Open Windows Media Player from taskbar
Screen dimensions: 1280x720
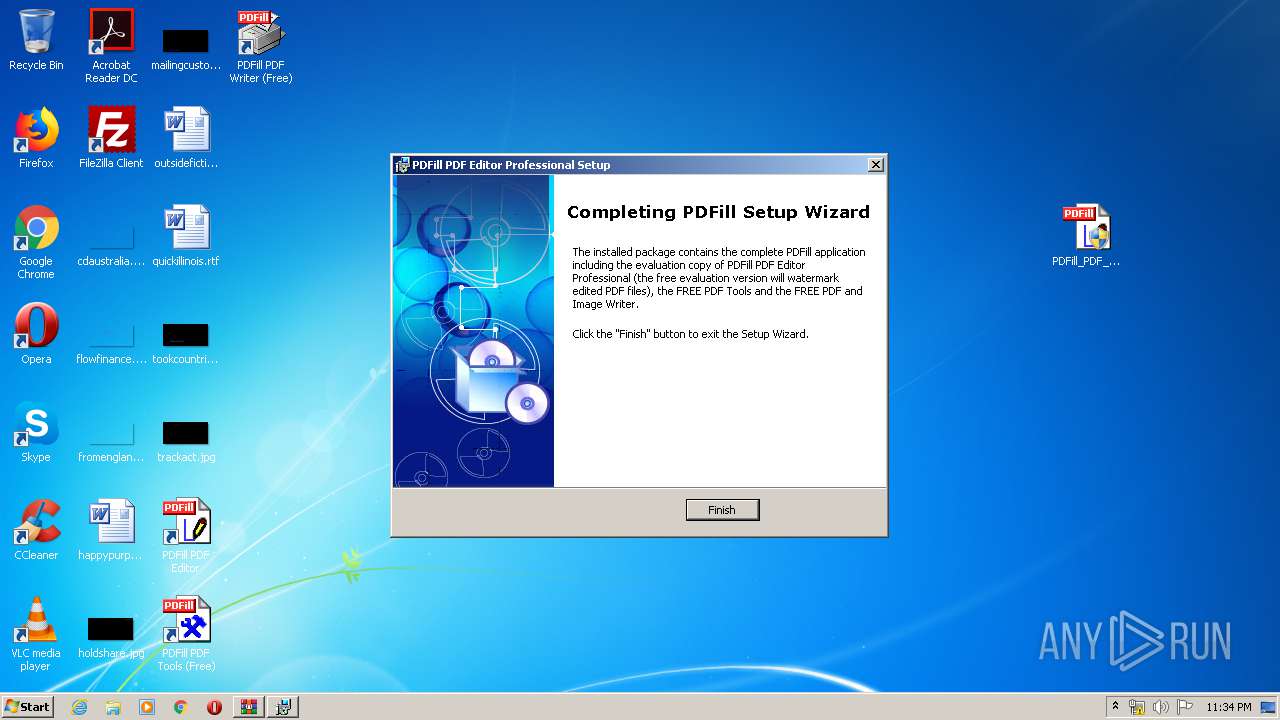[x=147, y=707]
